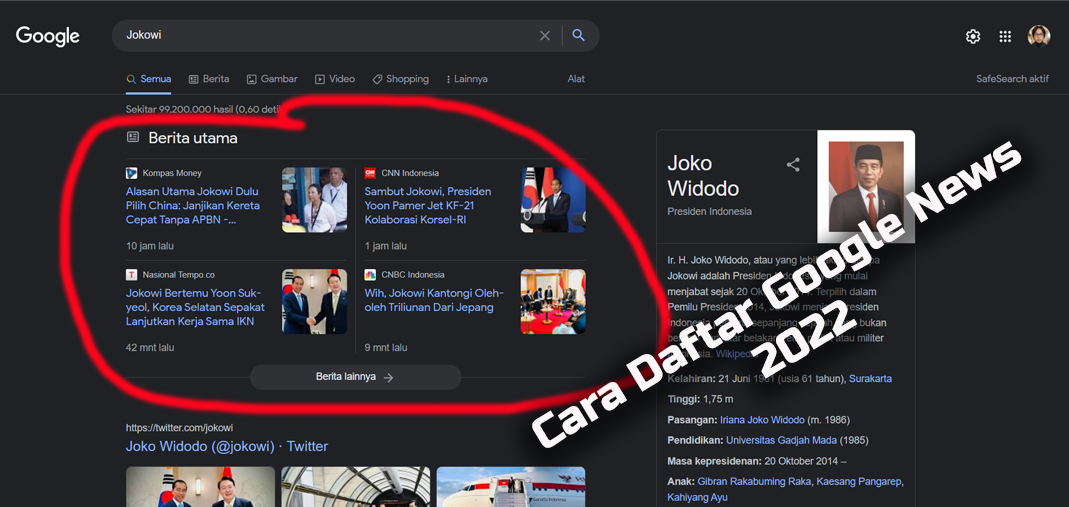The image size is (1069, 507).
Task: Click first Twitter image with Korean flag
Action: [200, 487]
